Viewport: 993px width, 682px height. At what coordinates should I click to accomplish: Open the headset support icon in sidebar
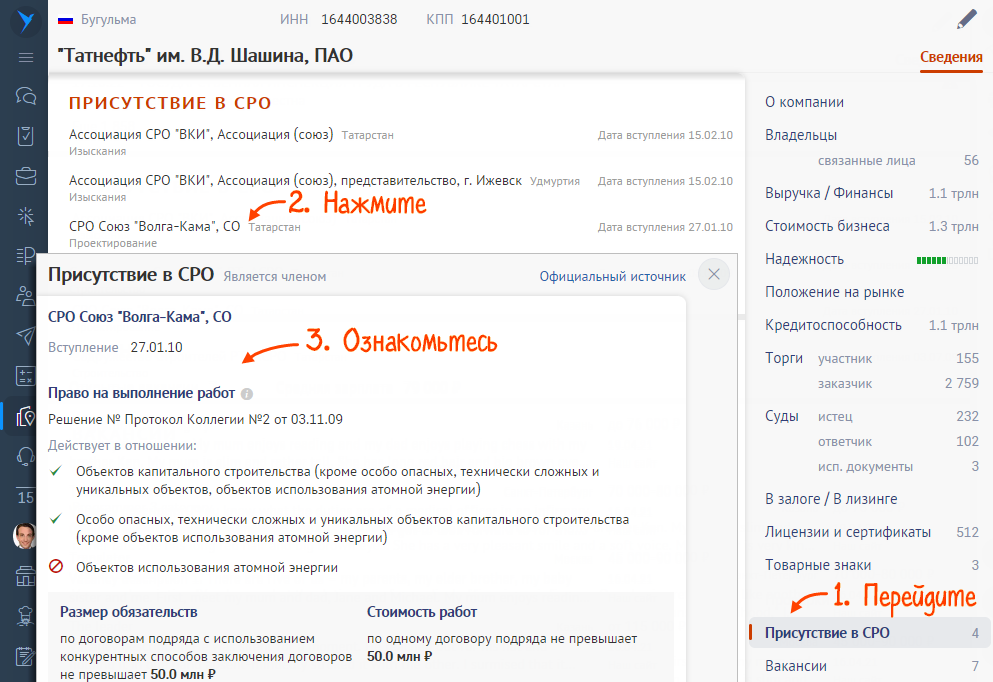pyautogui.click(x=25, y=457)
